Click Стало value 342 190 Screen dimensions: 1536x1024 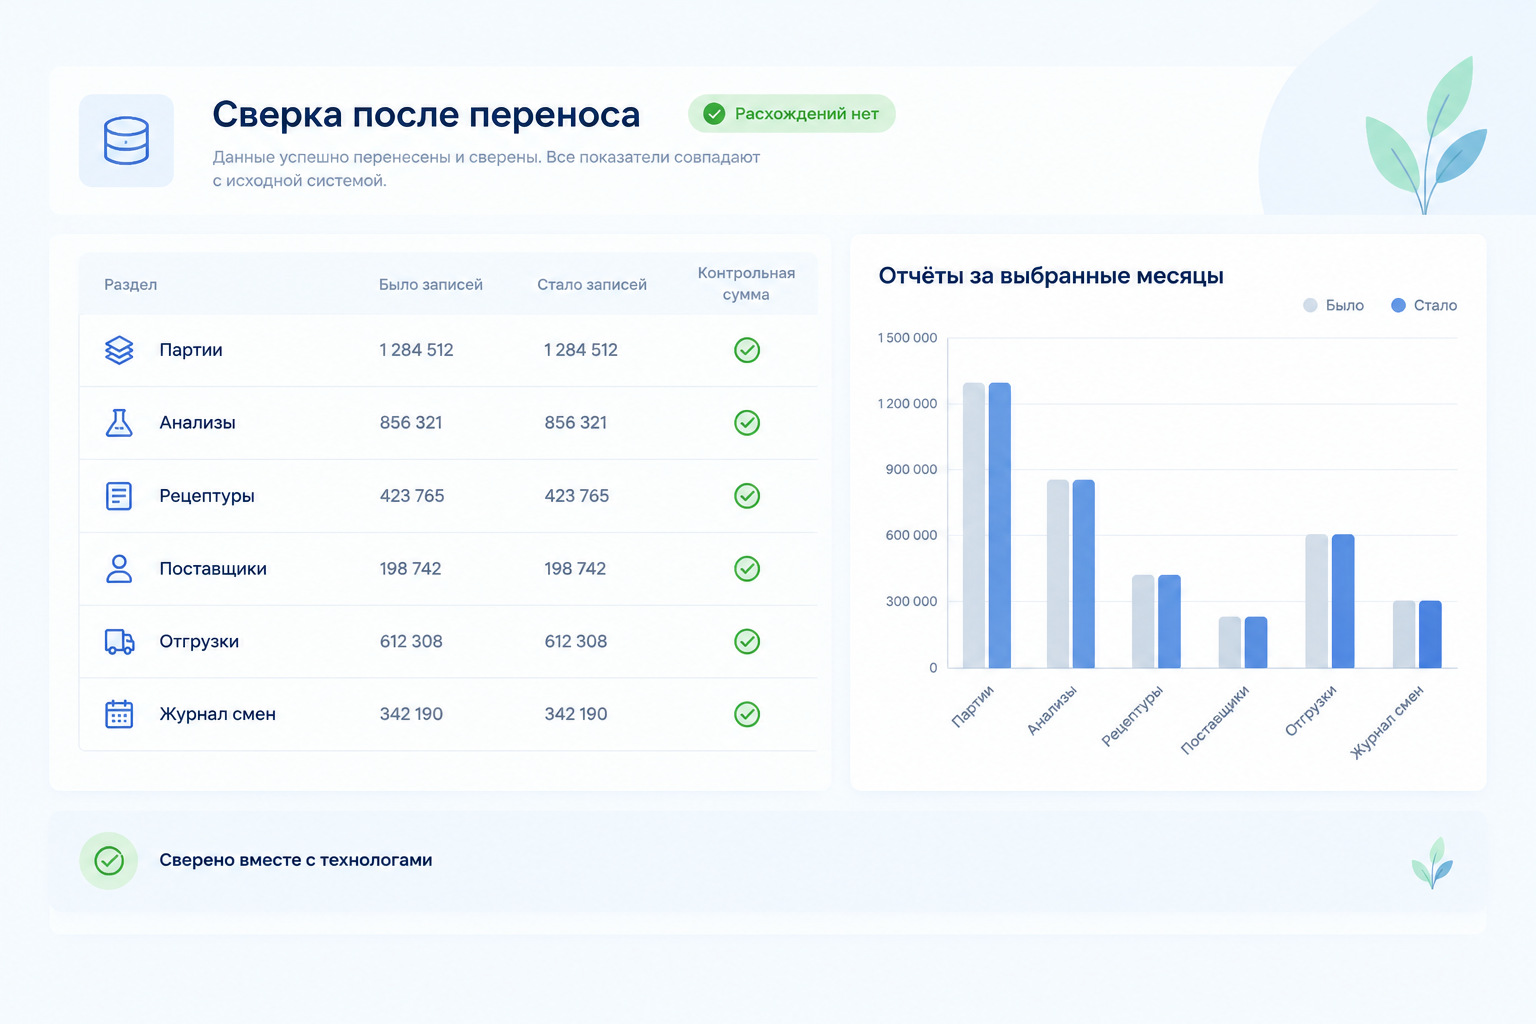tap(576, 714)
